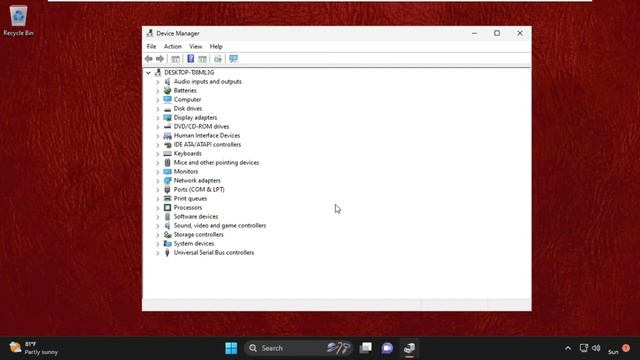Select the DESKTOP computer name label
Image resolution: width=640 pixels, height=360 pixels.
[x=189, y=73]
